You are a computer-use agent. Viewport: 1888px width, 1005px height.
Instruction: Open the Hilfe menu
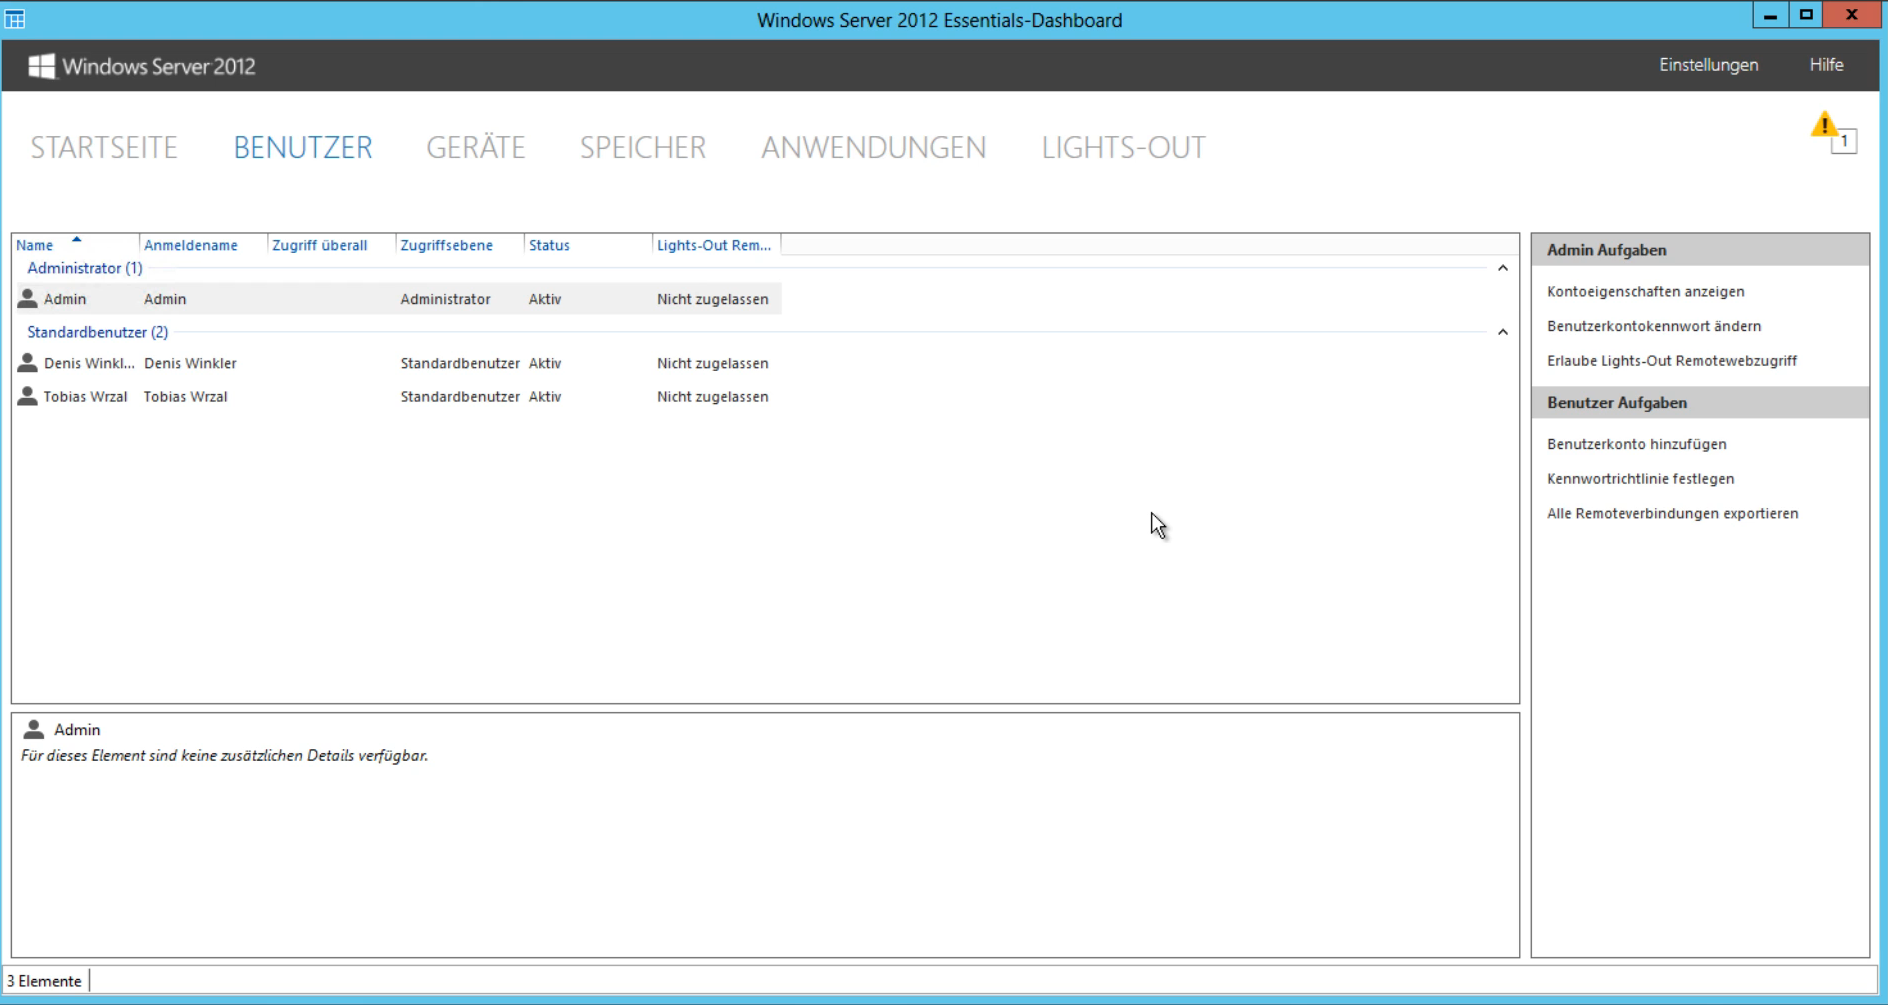click(1826, 65)
